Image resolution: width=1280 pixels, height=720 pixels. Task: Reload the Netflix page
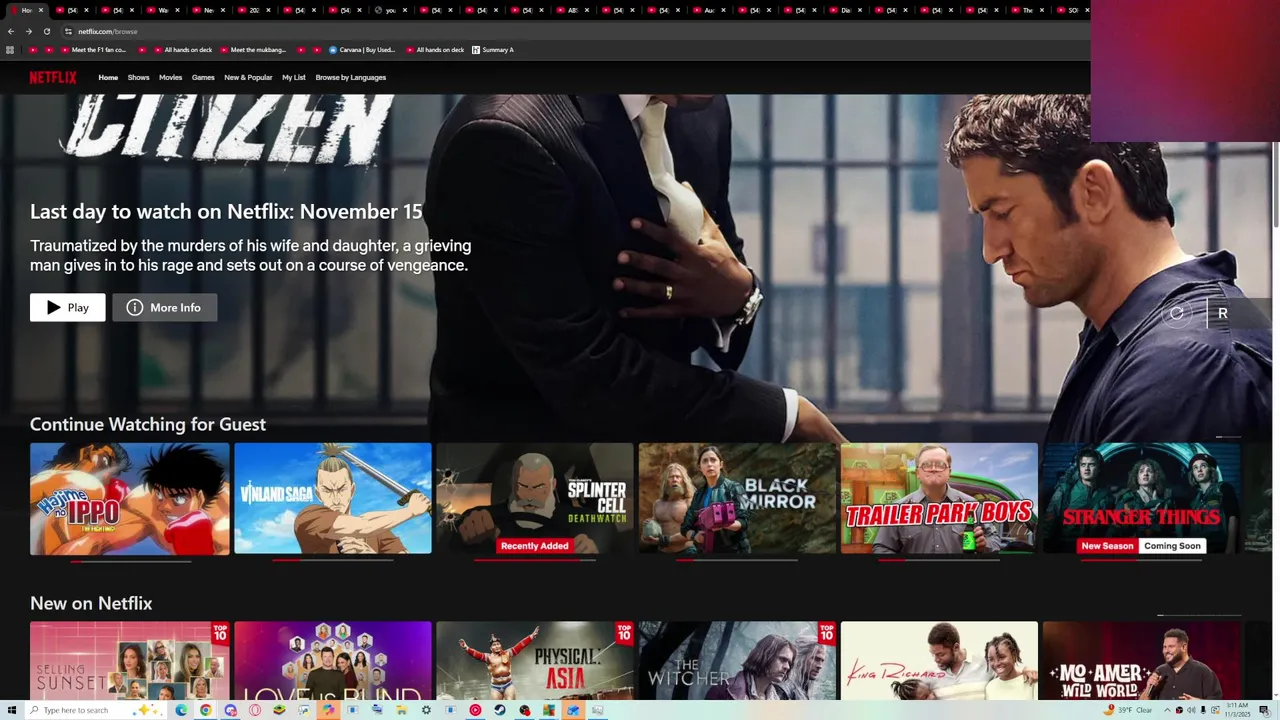[x=47, y=31]
